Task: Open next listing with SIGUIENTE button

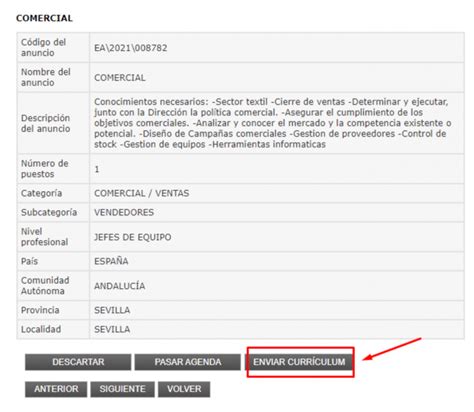Action: tap(122, 389)
